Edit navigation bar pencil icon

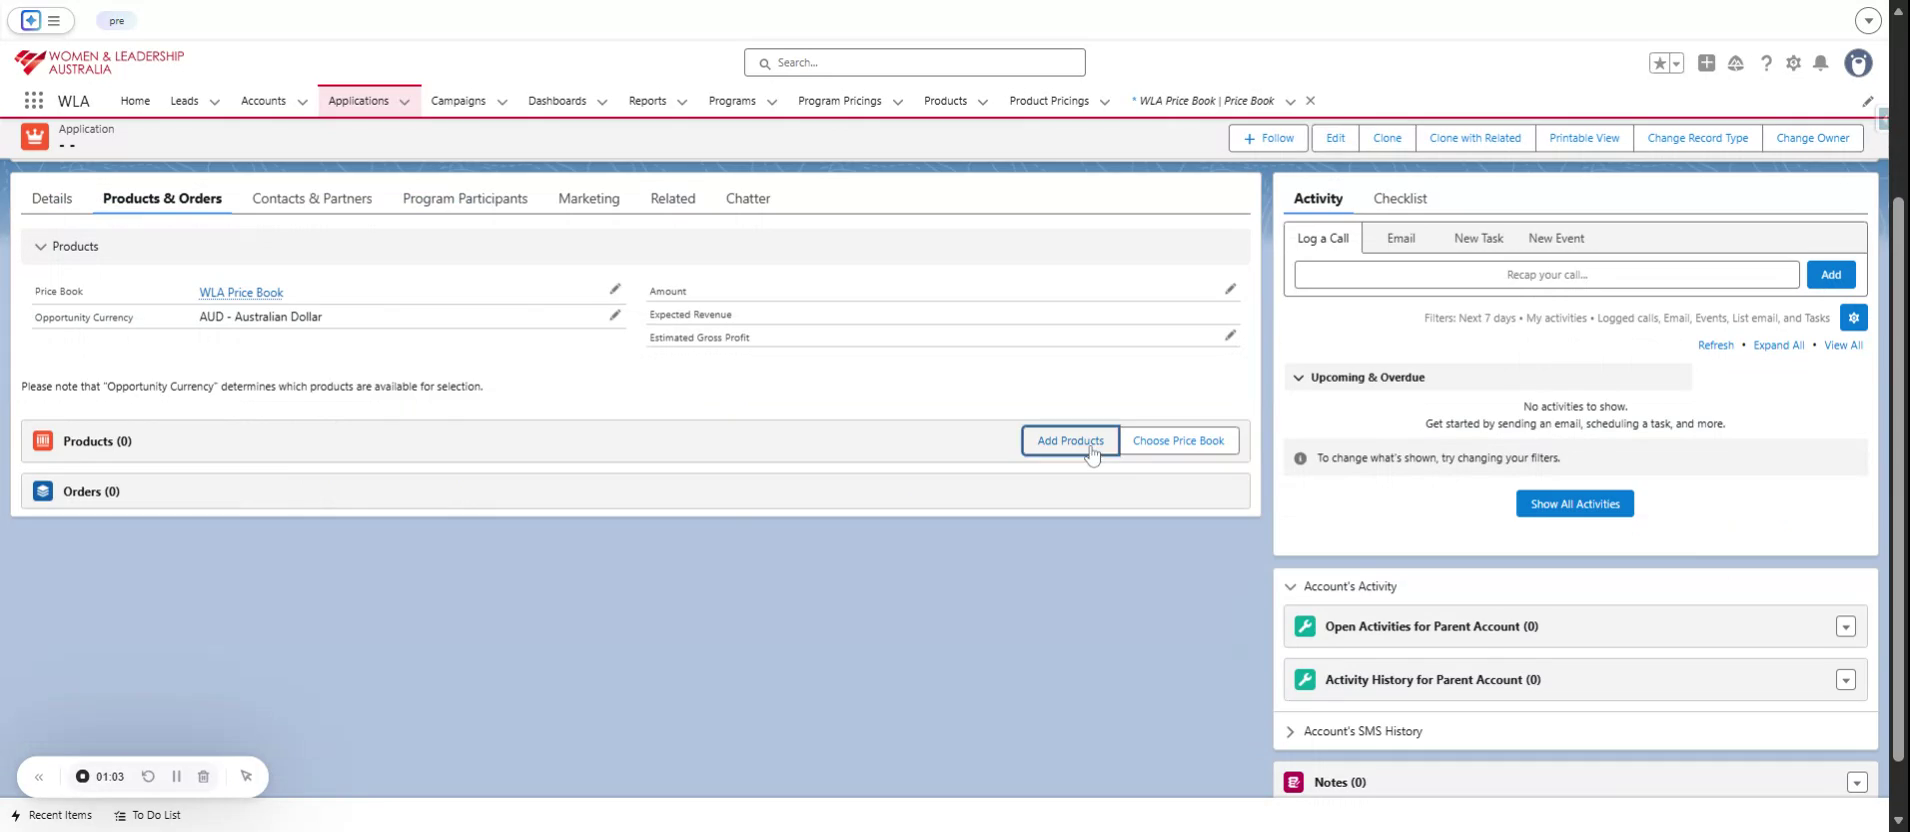[x=1867, y=101]
